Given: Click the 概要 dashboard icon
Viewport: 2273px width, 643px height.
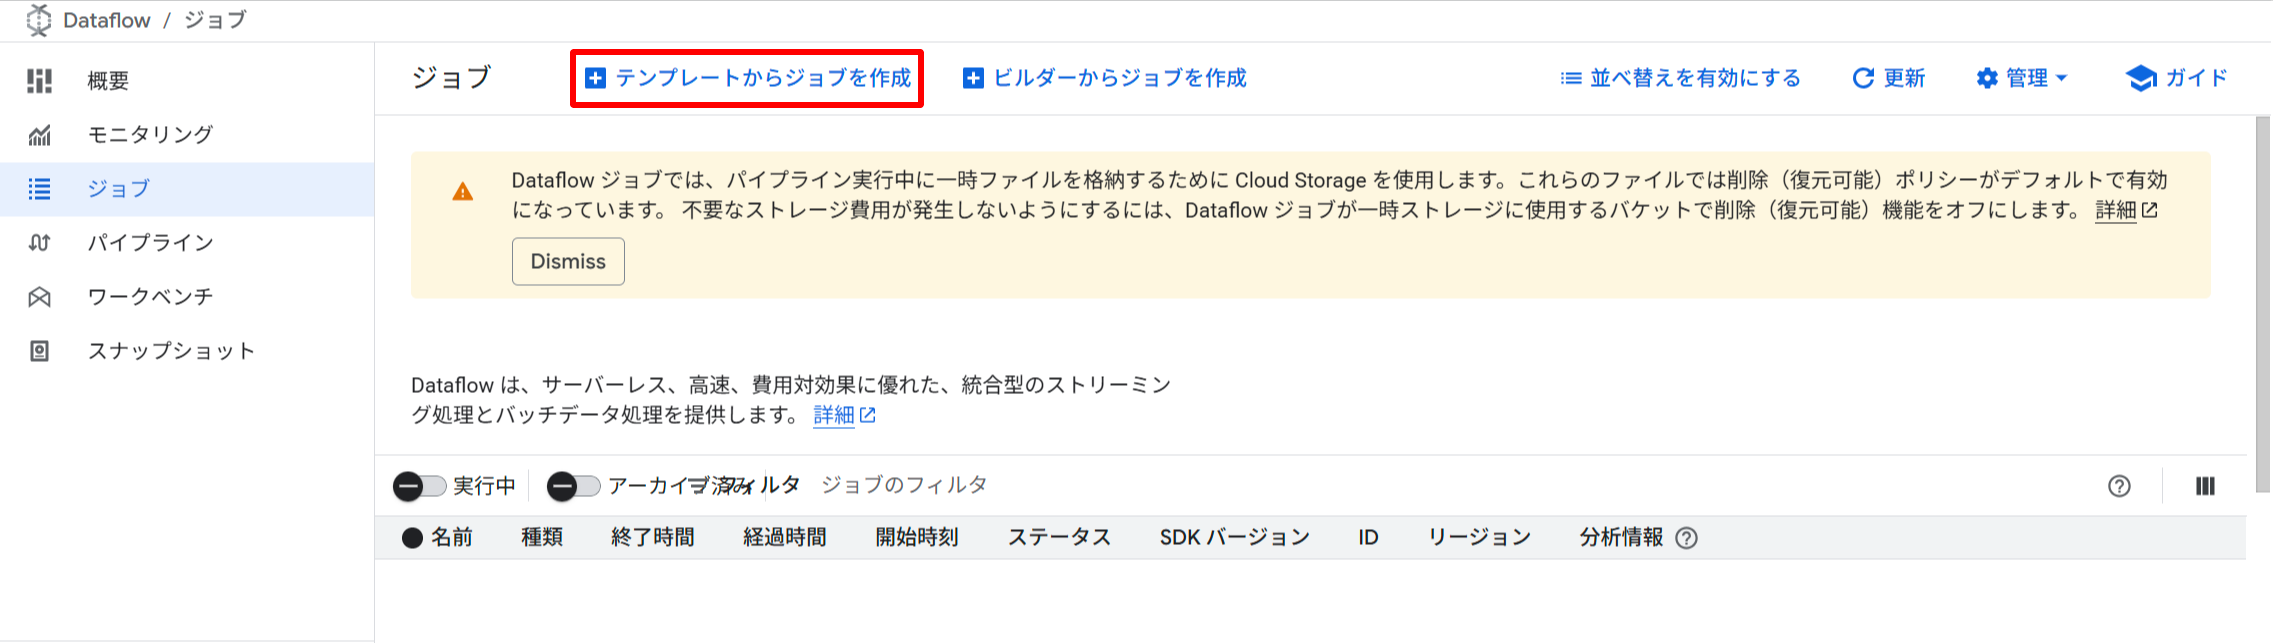Looking at the screenshot, I should click(40, 81).
